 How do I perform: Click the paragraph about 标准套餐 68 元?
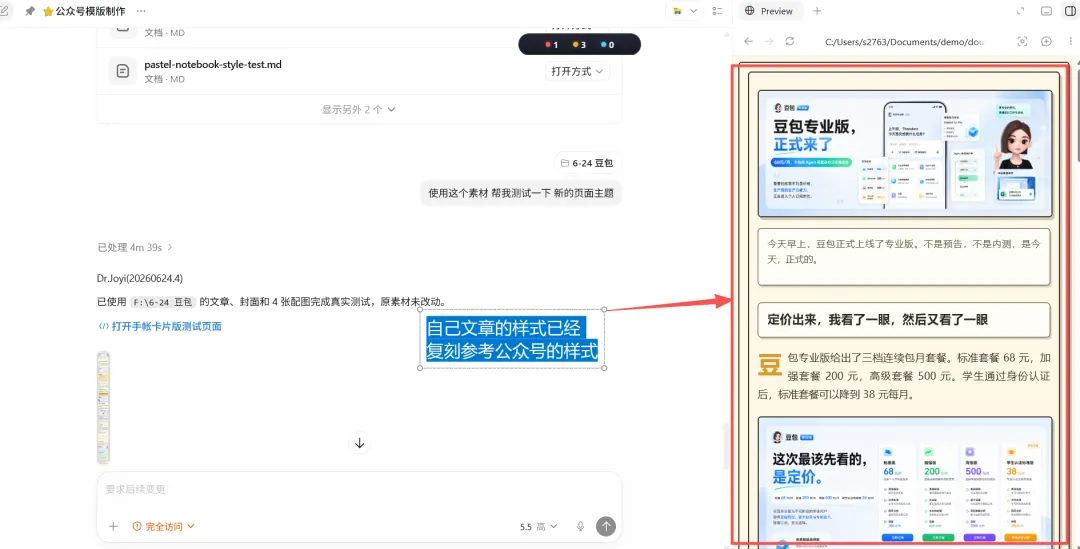point(904,376)
